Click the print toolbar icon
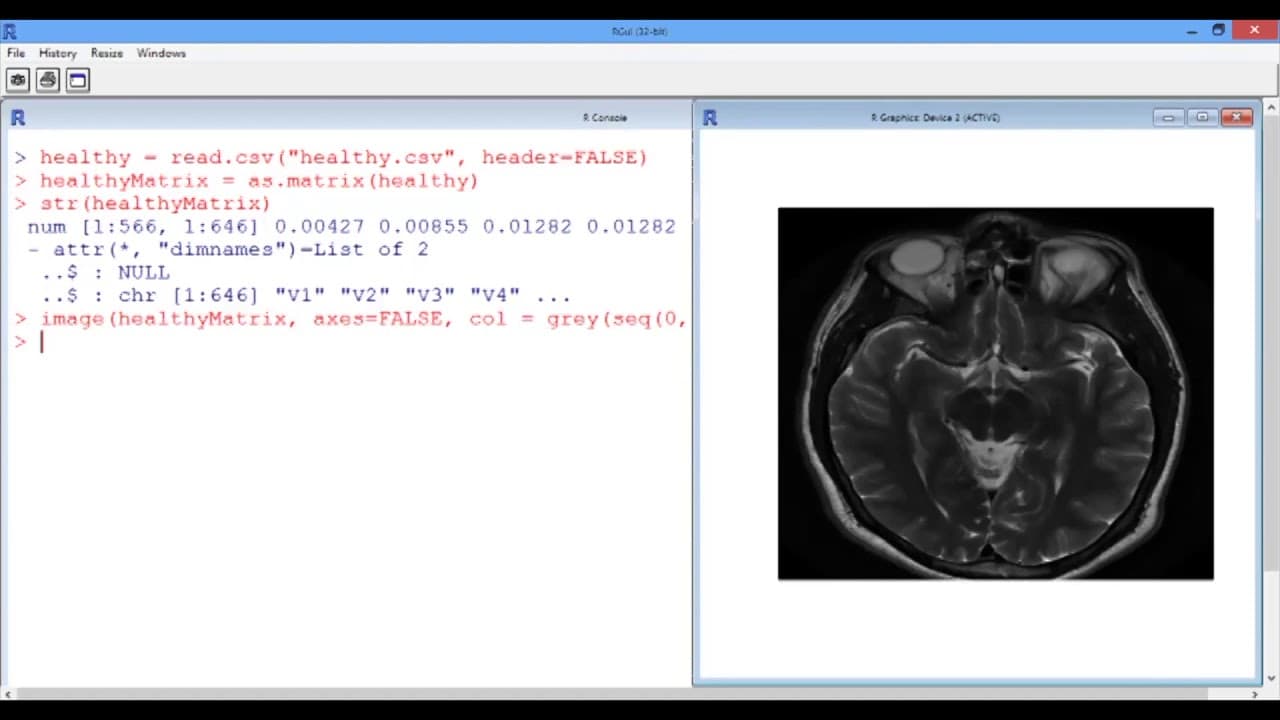1280x720 pixels. 48,80
